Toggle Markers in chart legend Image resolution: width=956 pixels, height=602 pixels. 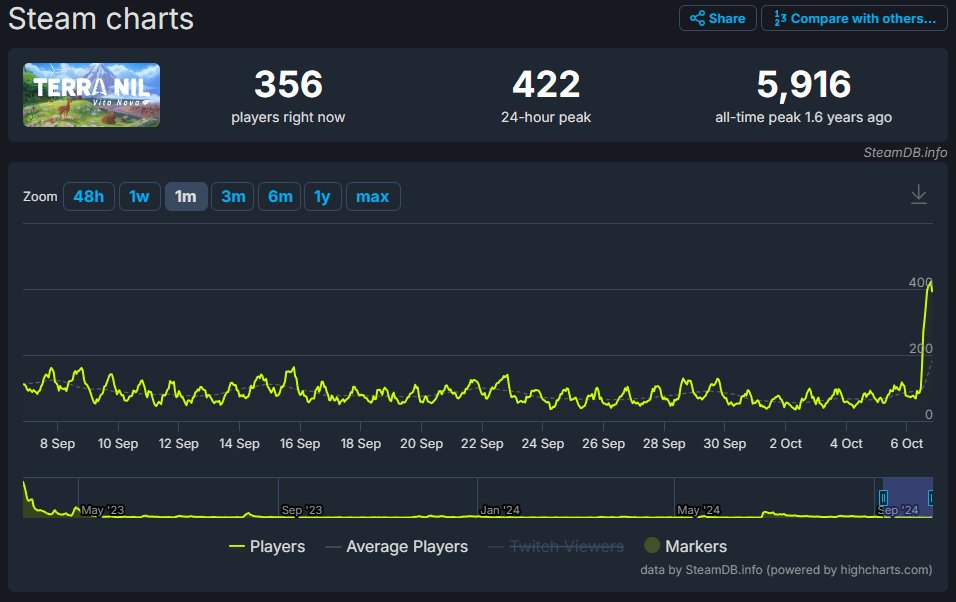(x=686, y=546)
